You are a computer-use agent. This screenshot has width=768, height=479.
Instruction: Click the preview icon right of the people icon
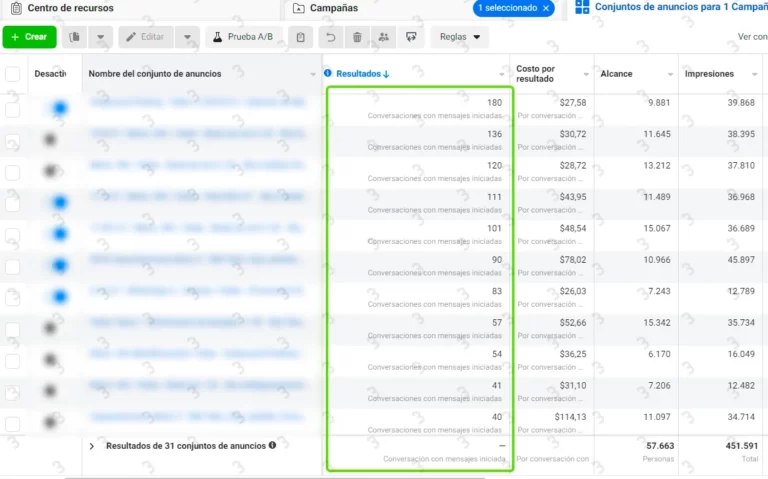pyautogui.click(x=410, y=37)
